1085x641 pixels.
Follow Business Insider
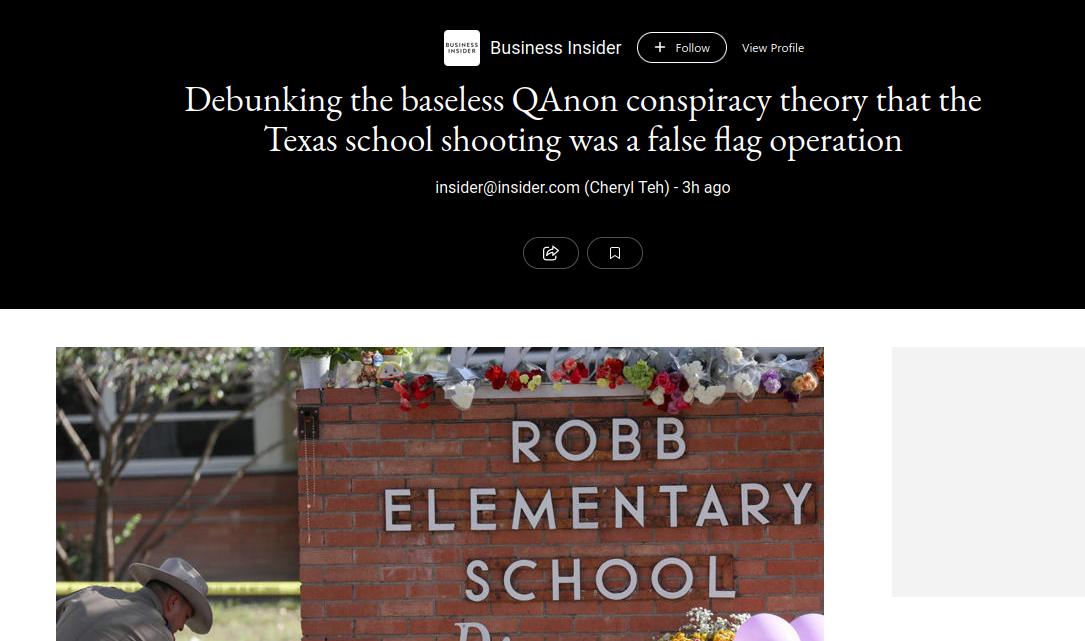[682, 48]
